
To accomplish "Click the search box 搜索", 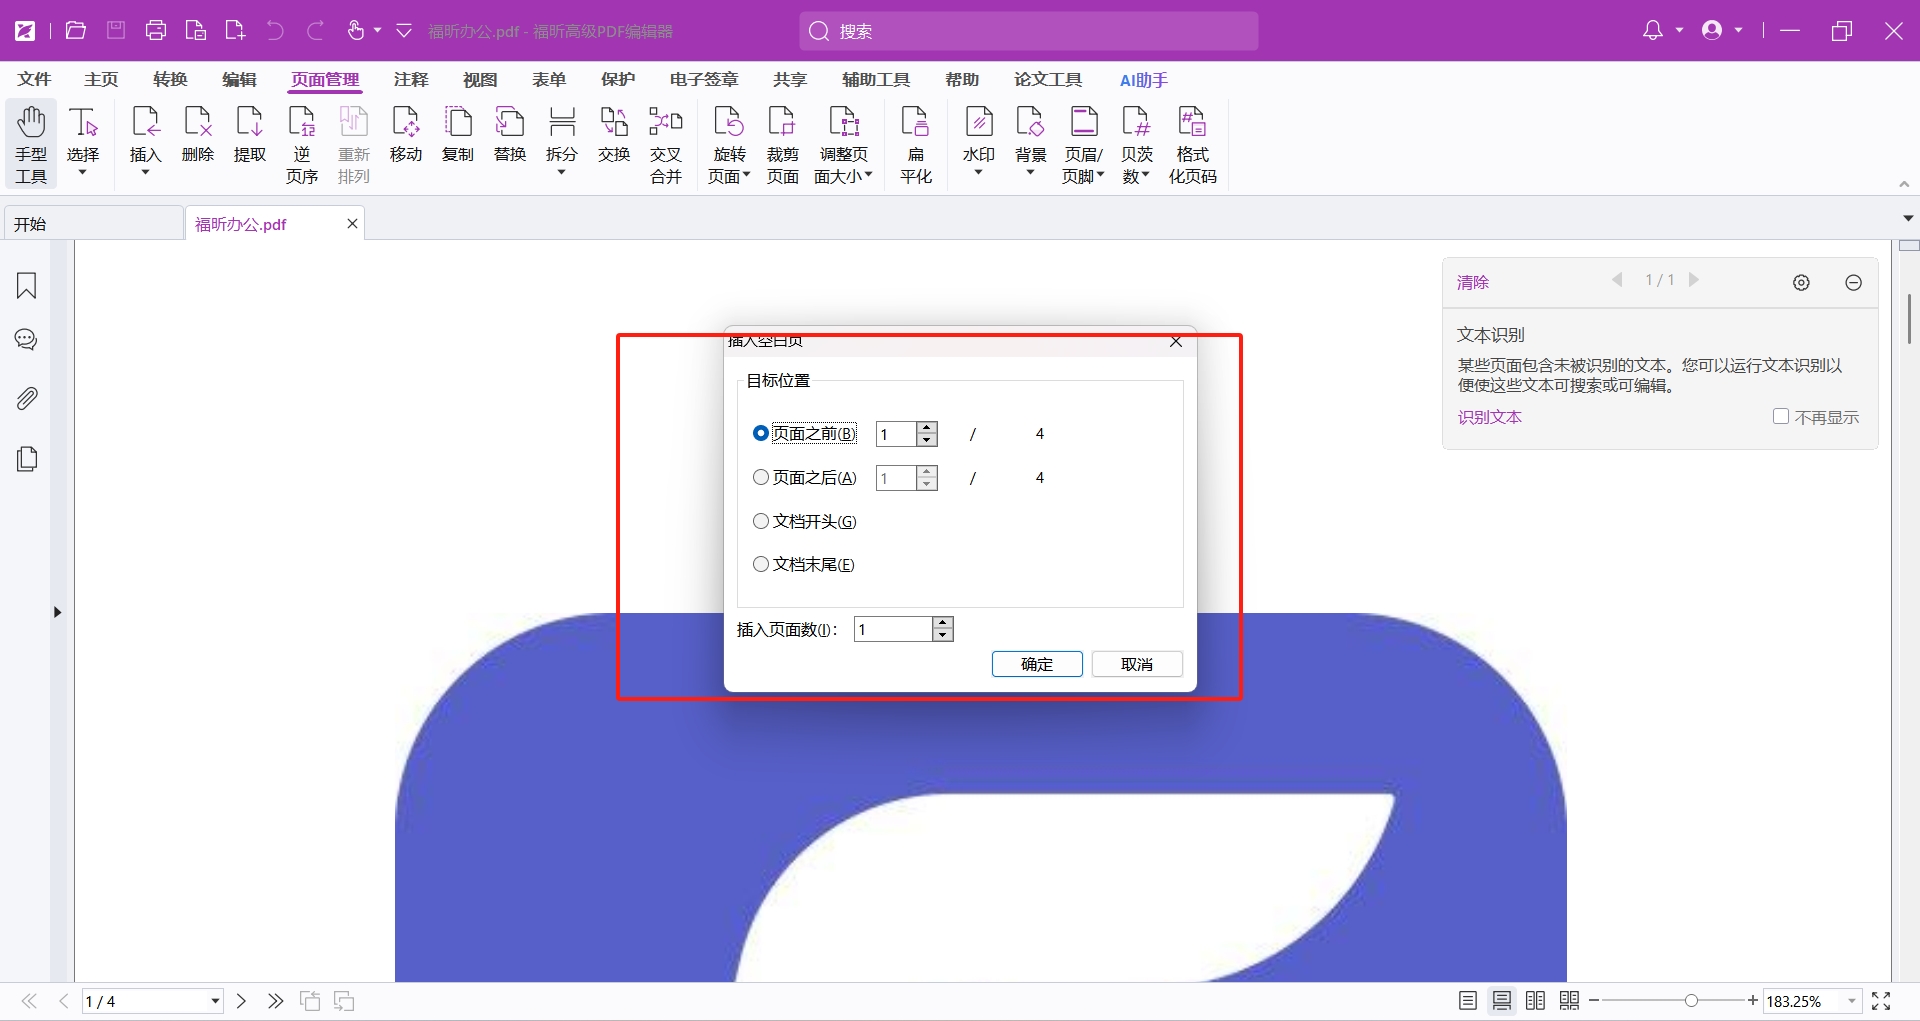I will point(1029,31).
